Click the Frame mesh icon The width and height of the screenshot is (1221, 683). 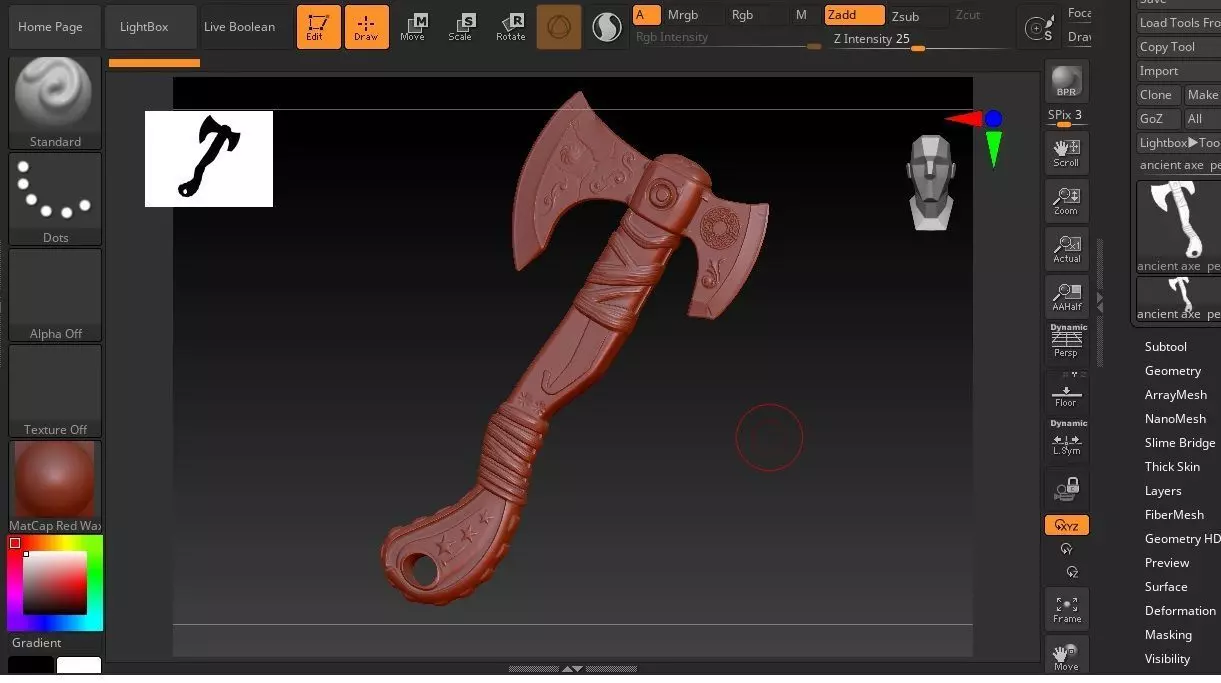[x=1066, y=608]
